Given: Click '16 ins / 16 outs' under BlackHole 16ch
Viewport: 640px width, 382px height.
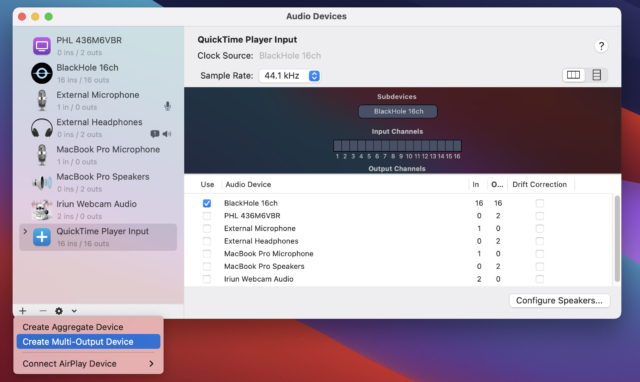Looking at the screenshot, I should click(x=83, y=80).
